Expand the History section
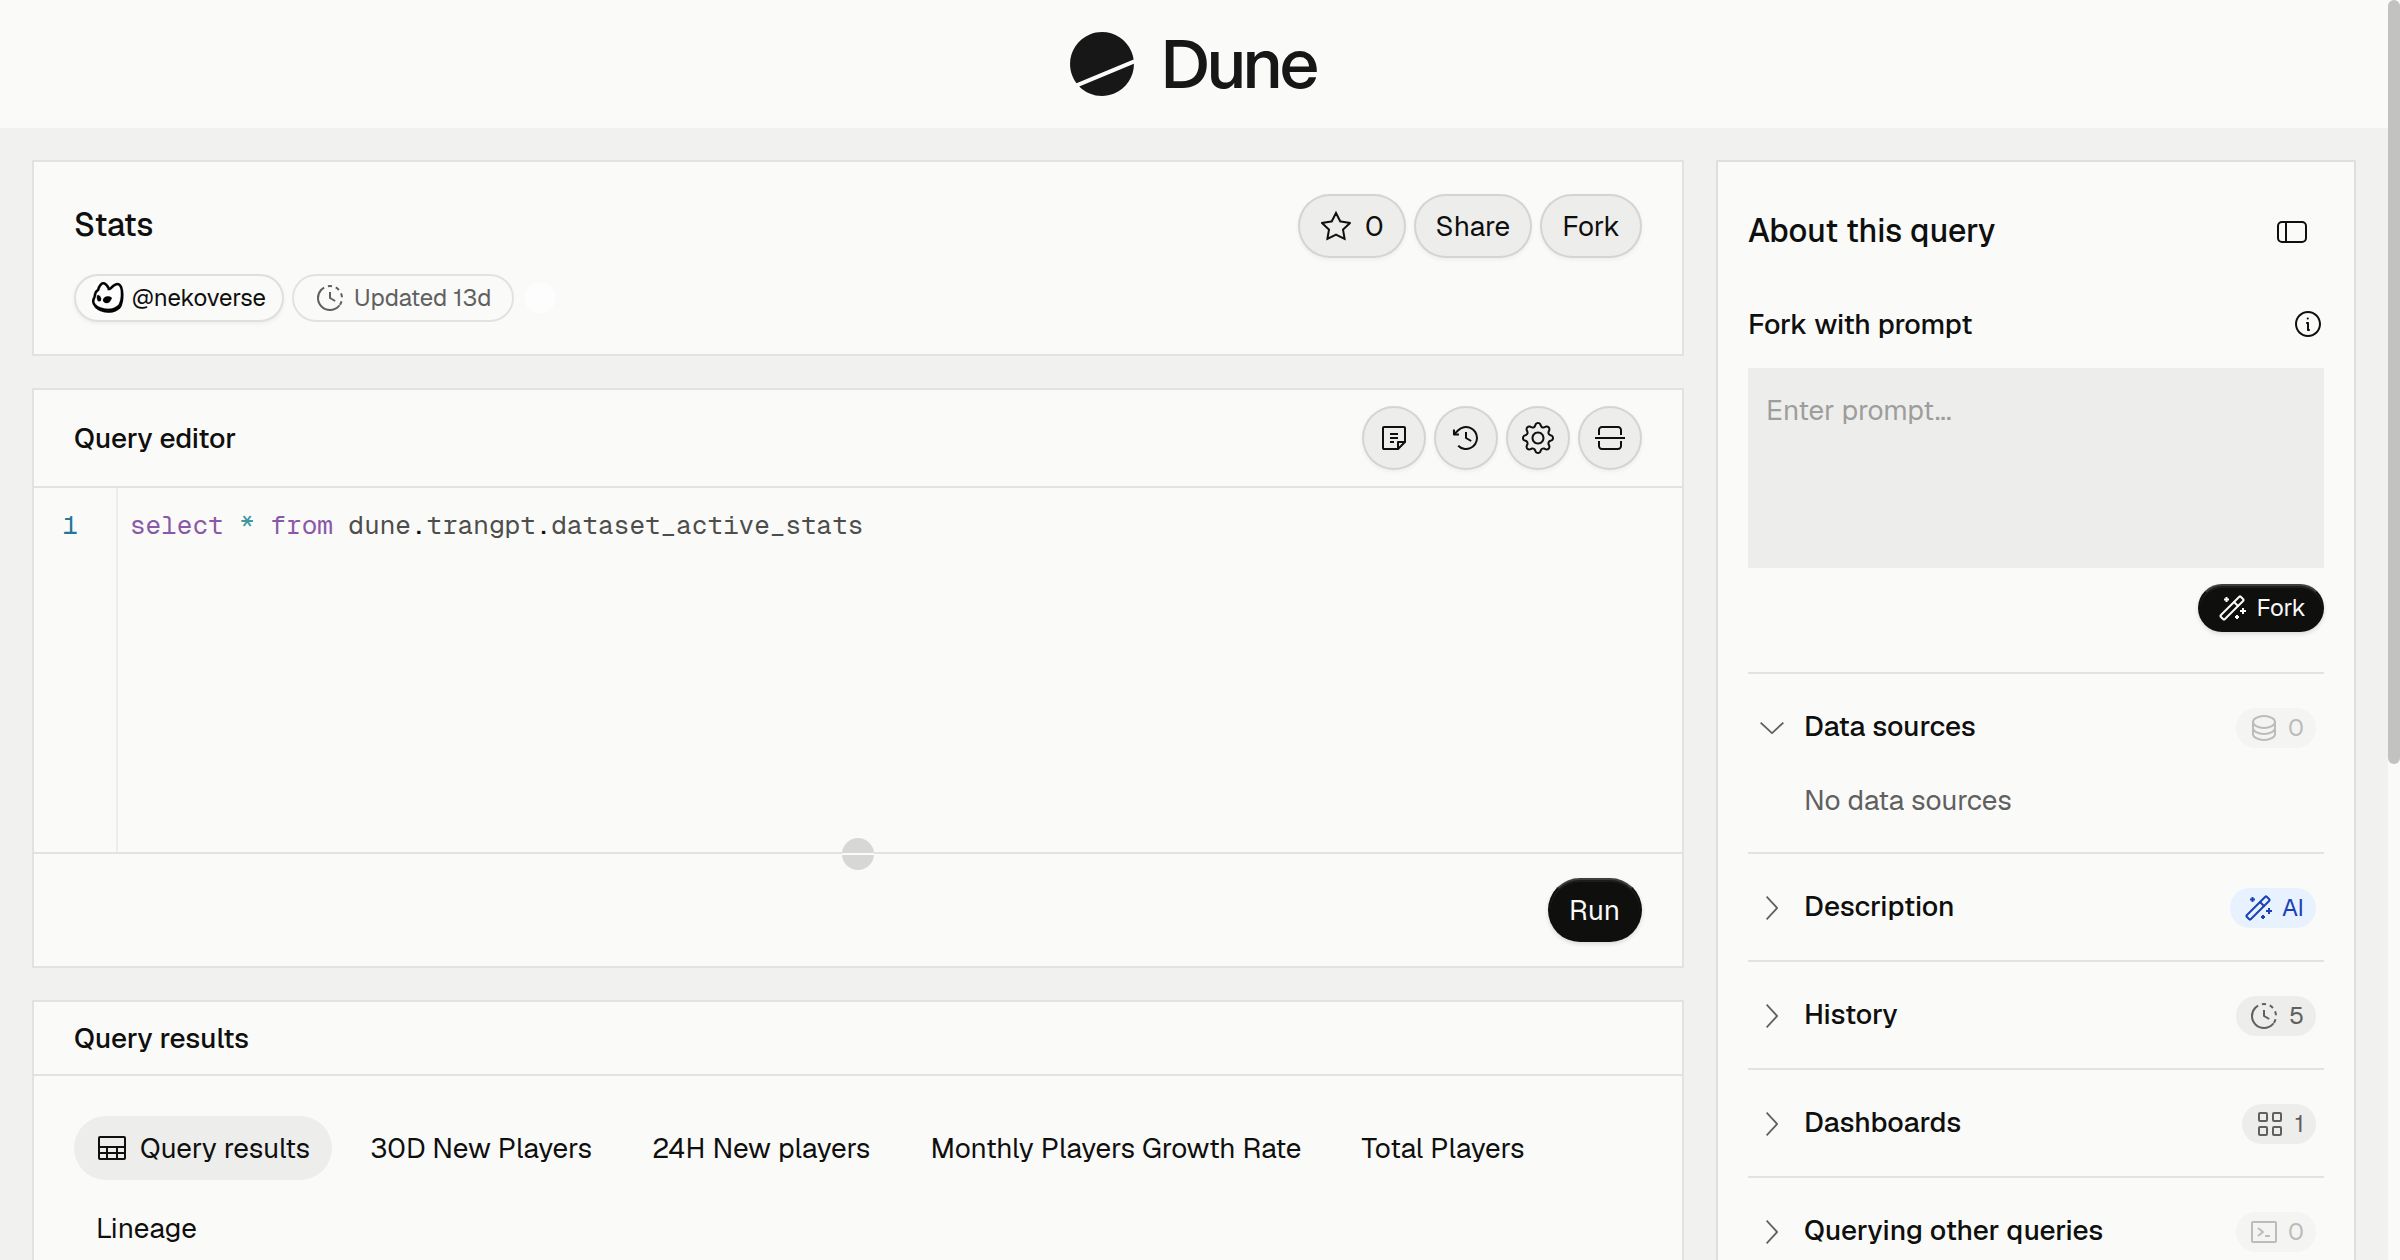The height and width of the screenshot is (1260, 2400). (x=1771, y=1015)
